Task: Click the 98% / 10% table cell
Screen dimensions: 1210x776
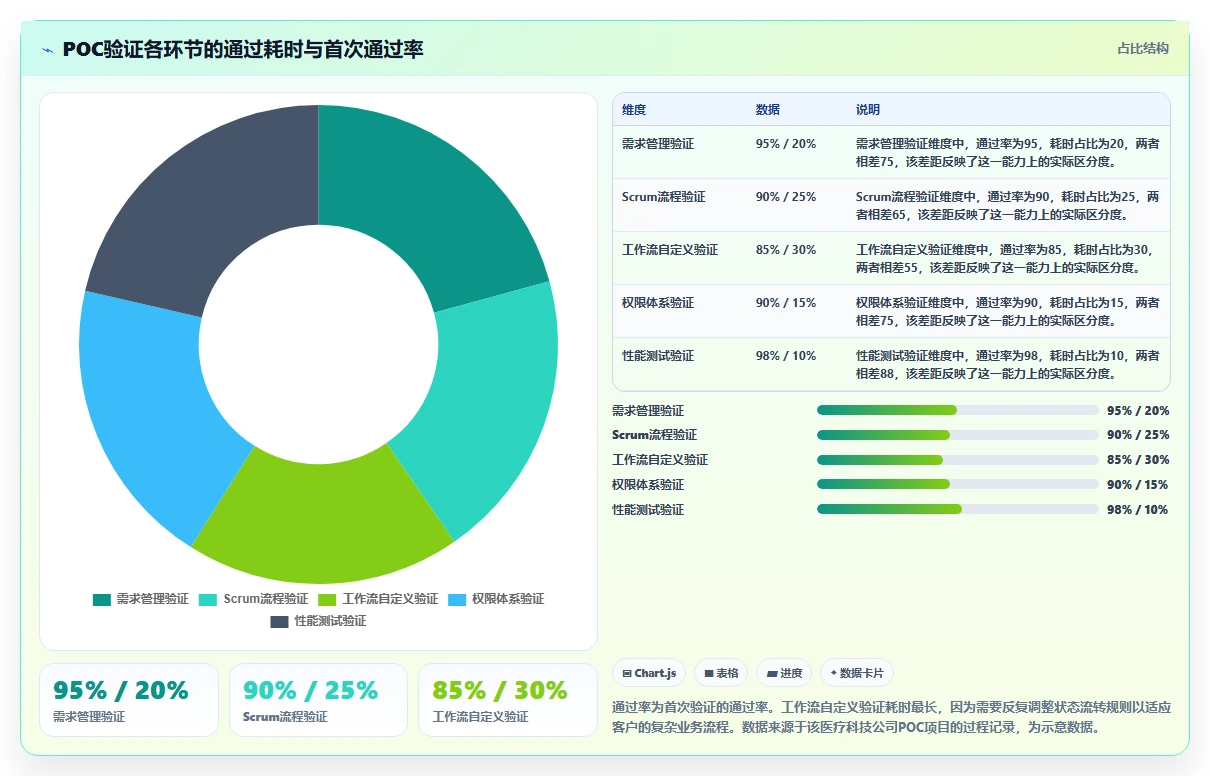Action: pos(786,356)
